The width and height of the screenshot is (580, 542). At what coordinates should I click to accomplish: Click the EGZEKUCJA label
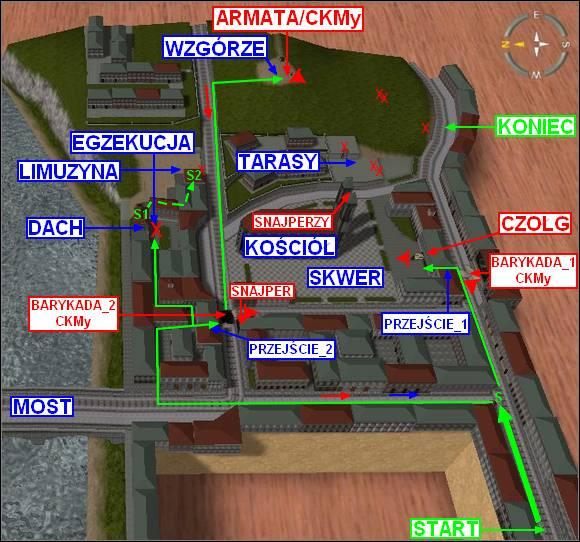[x=132, y=142]
